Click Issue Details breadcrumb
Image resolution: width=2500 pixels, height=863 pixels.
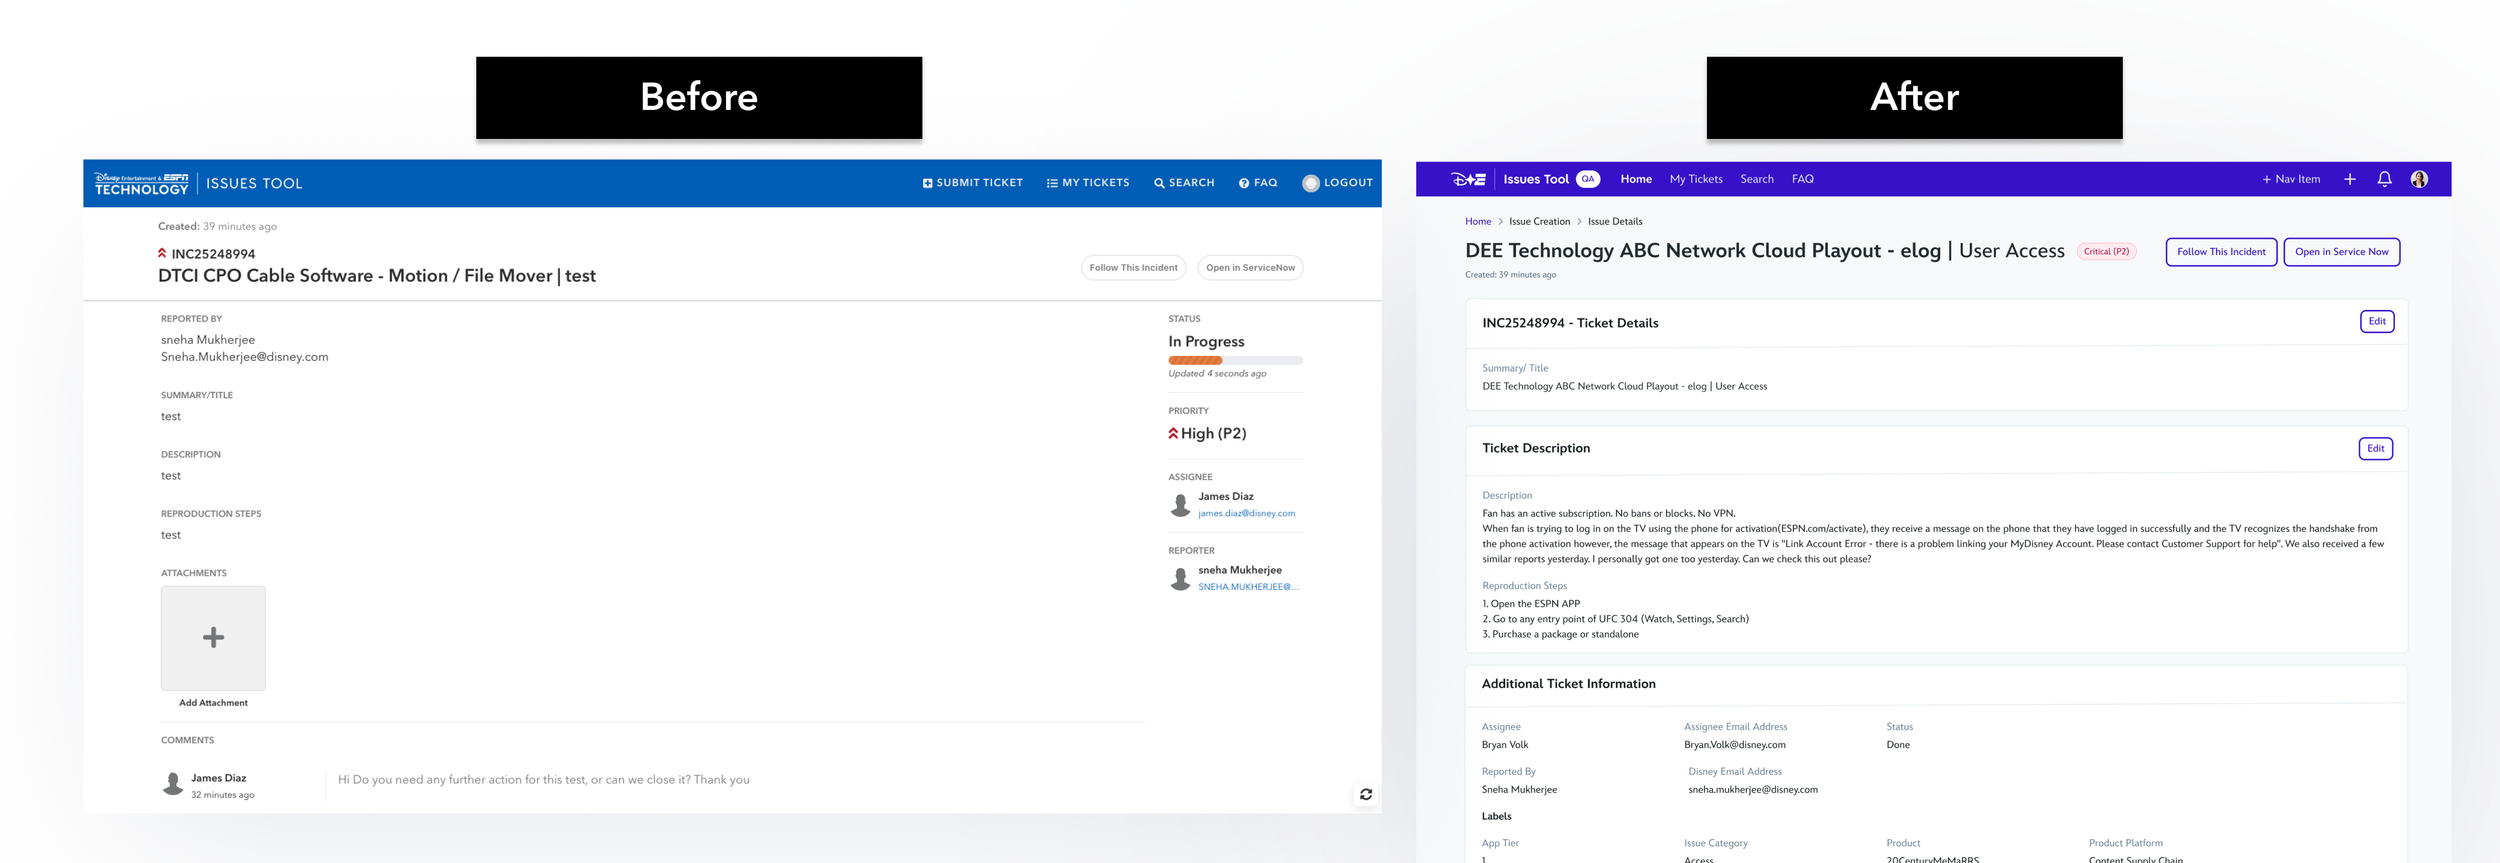click(x=1615, y=222)
